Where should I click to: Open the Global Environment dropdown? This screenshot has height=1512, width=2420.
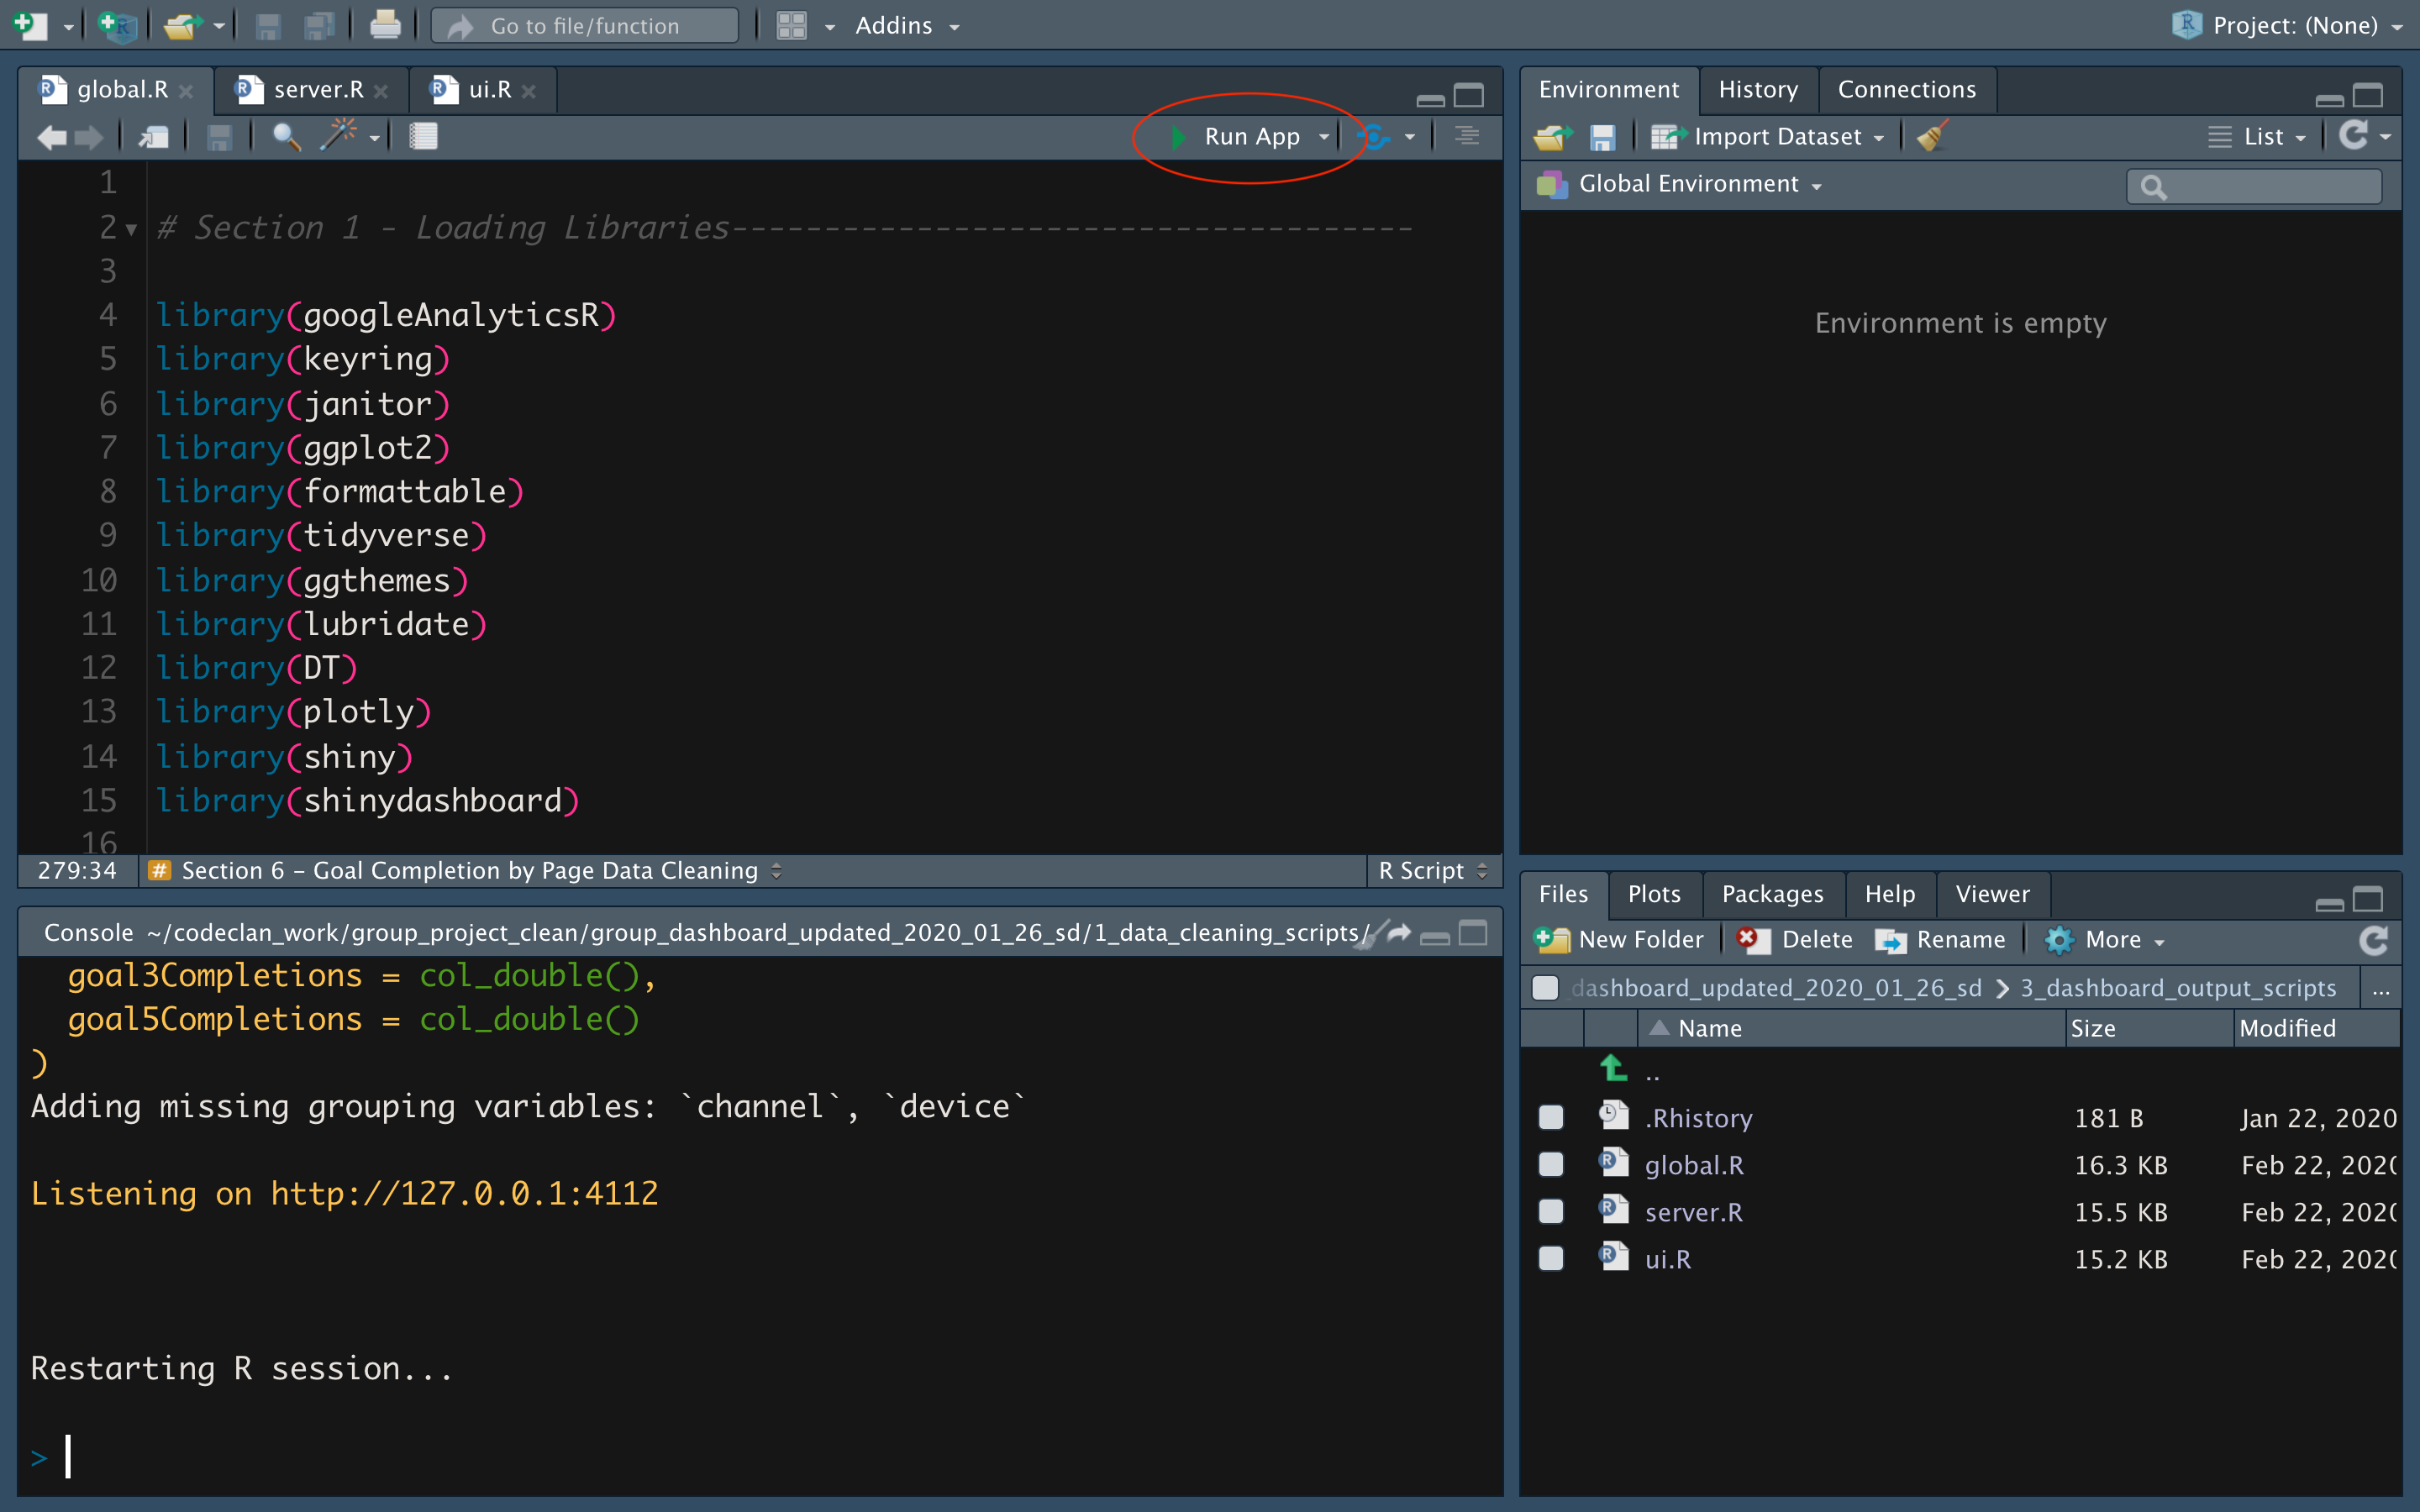pyautogui.click(x=1698, y=184)
